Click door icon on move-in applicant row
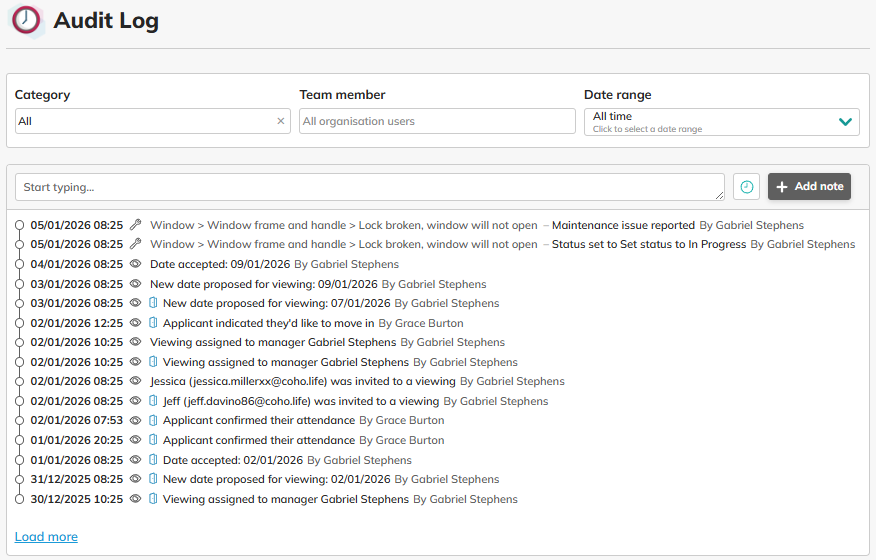The image size is (876, 560). 154,323
